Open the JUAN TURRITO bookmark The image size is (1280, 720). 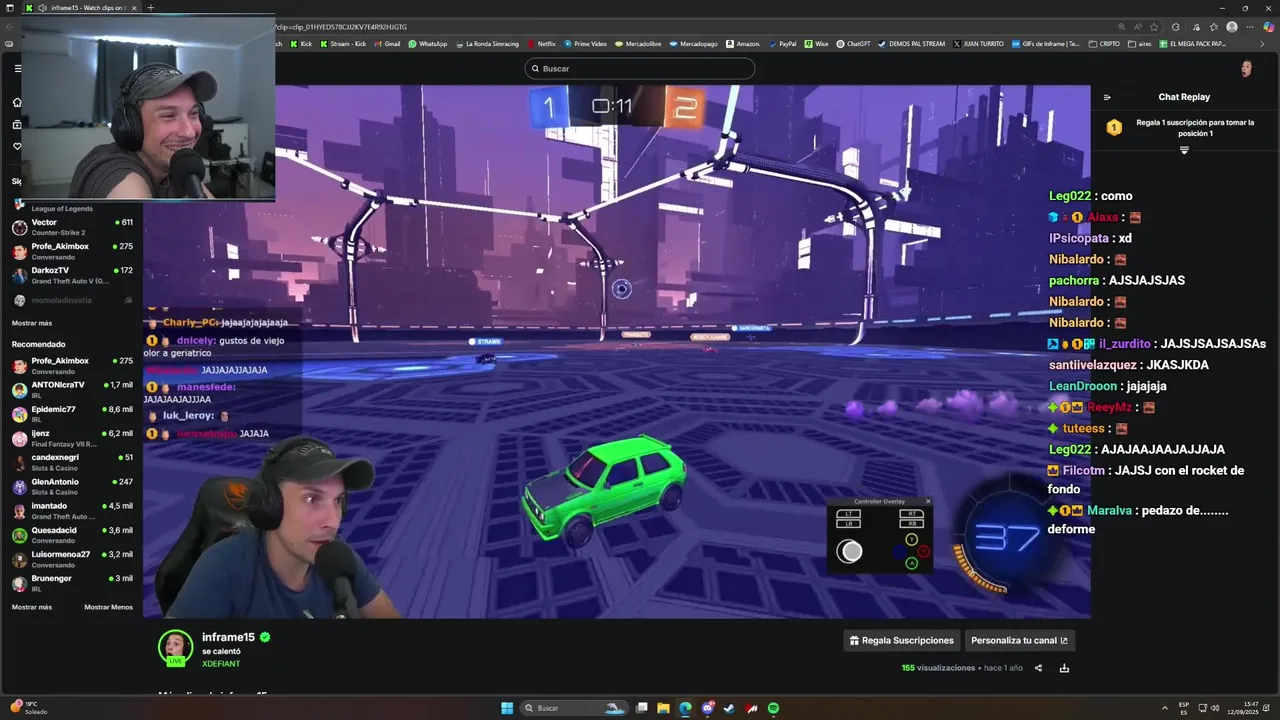click(978, 44)
